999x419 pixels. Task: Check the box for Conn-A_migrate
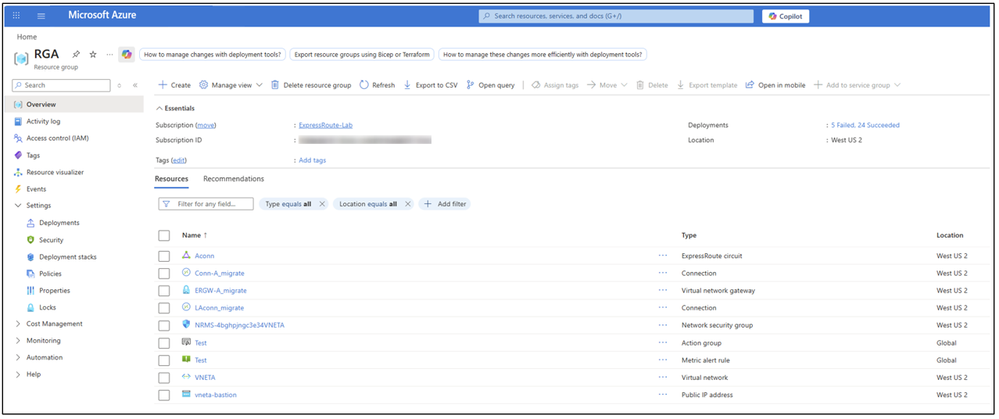click(164, 273)
